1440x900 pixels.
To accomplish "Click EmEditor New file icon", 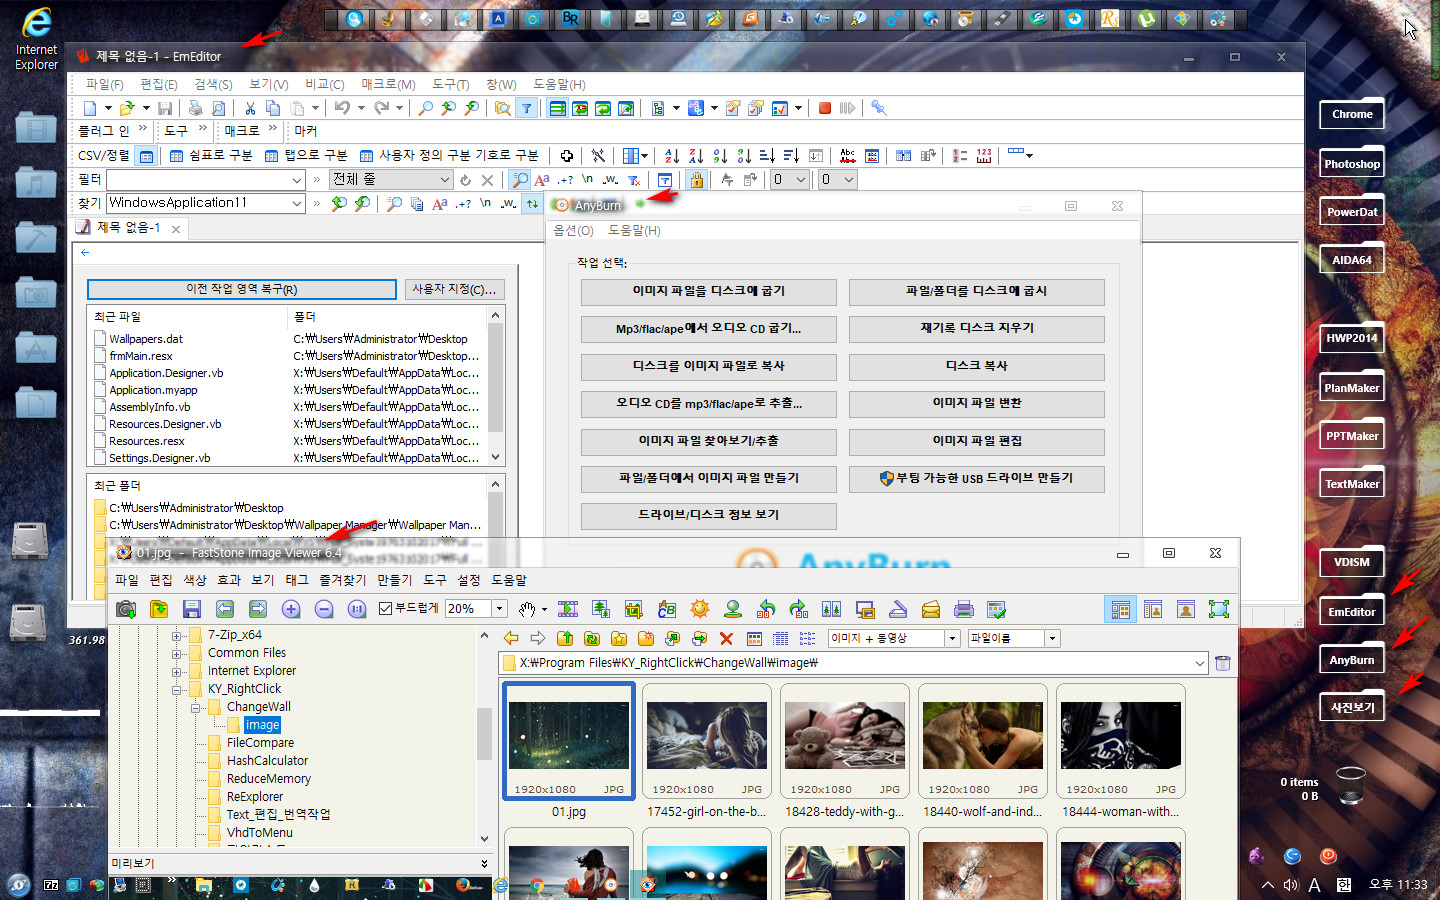I will (x=91, y=108).
